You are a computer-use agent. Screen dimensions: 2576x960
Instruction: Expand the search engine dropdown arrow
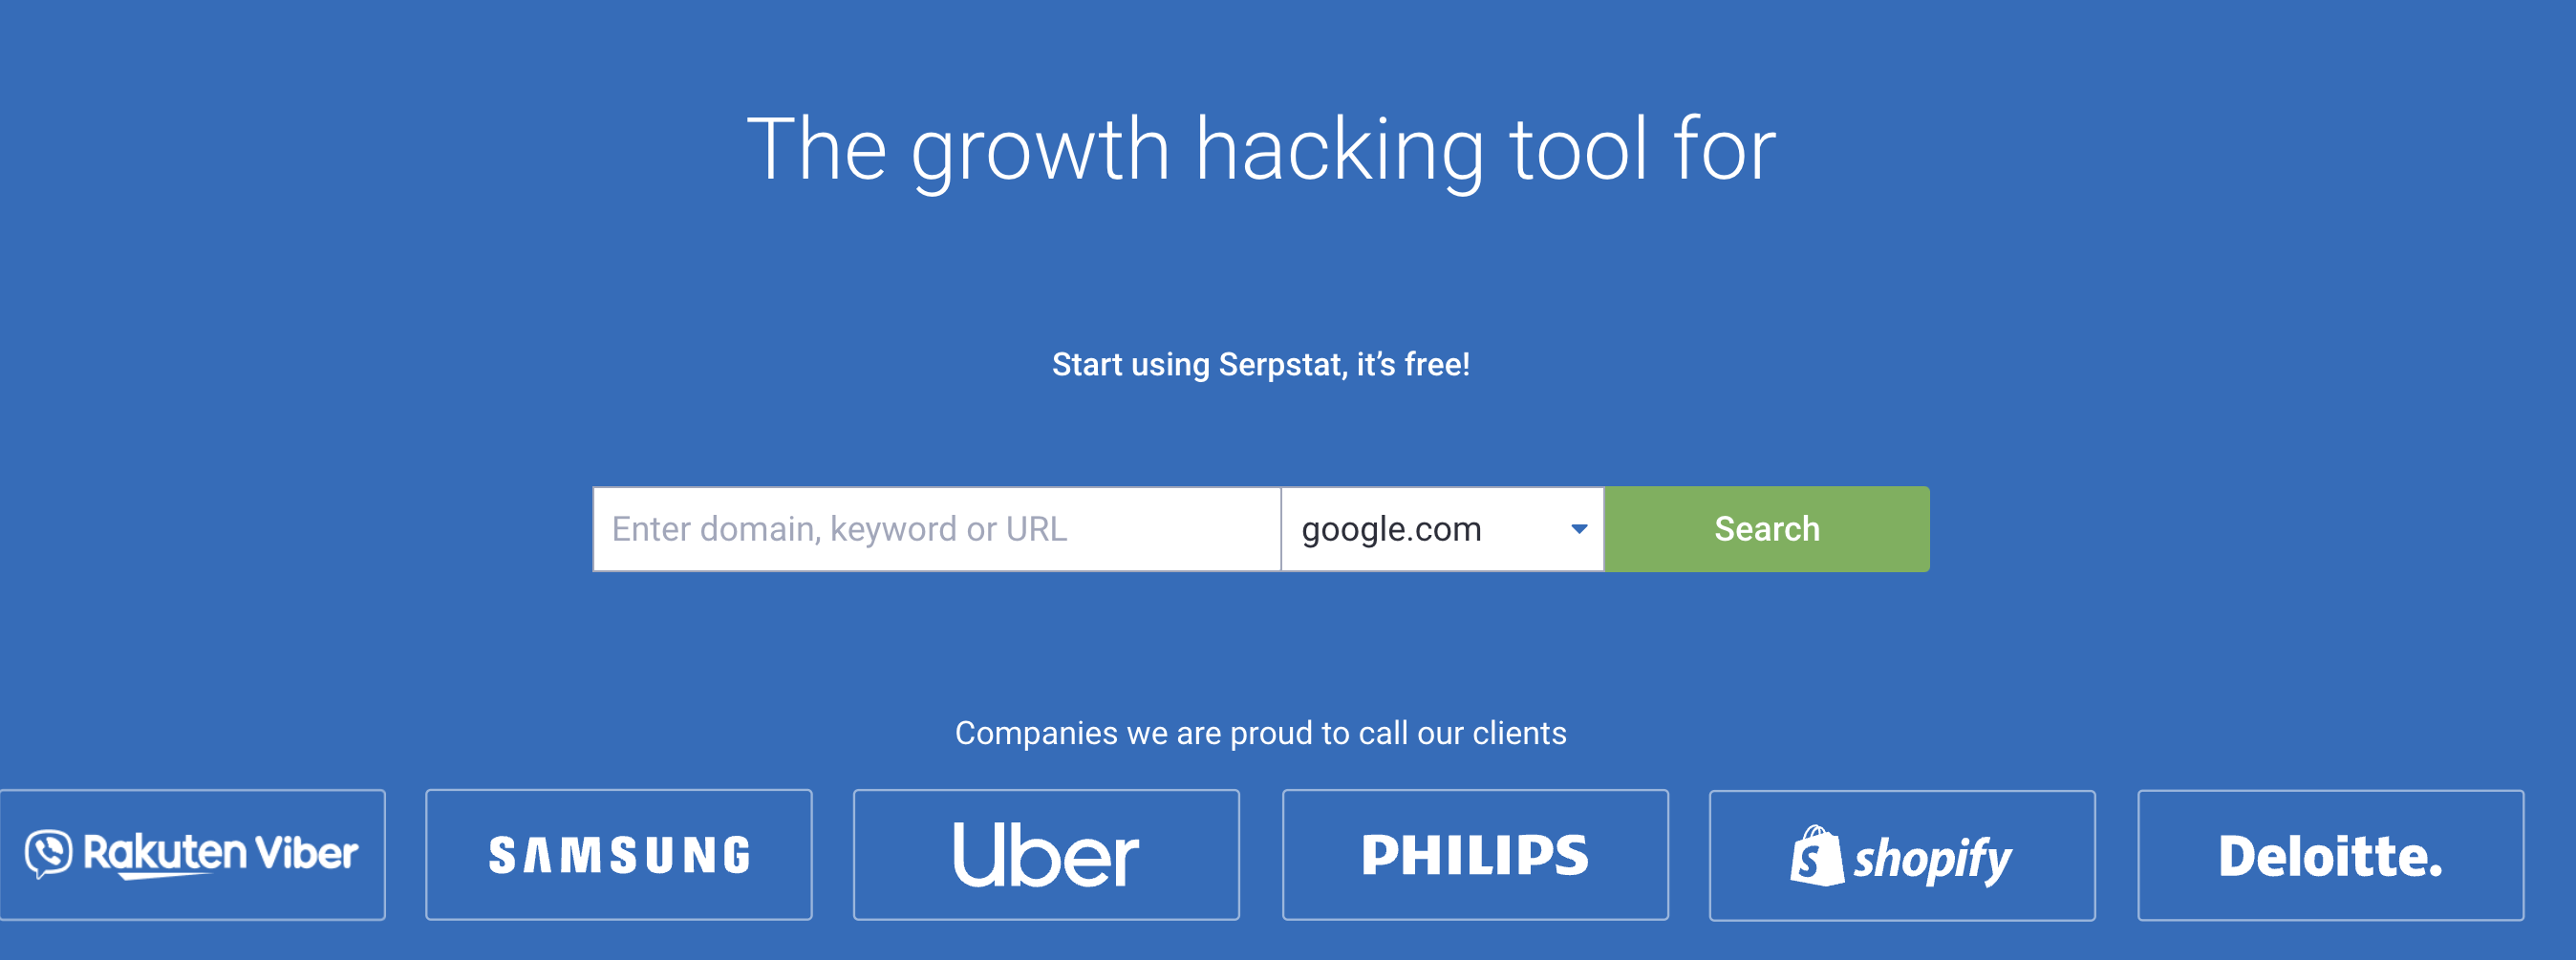1579,529
